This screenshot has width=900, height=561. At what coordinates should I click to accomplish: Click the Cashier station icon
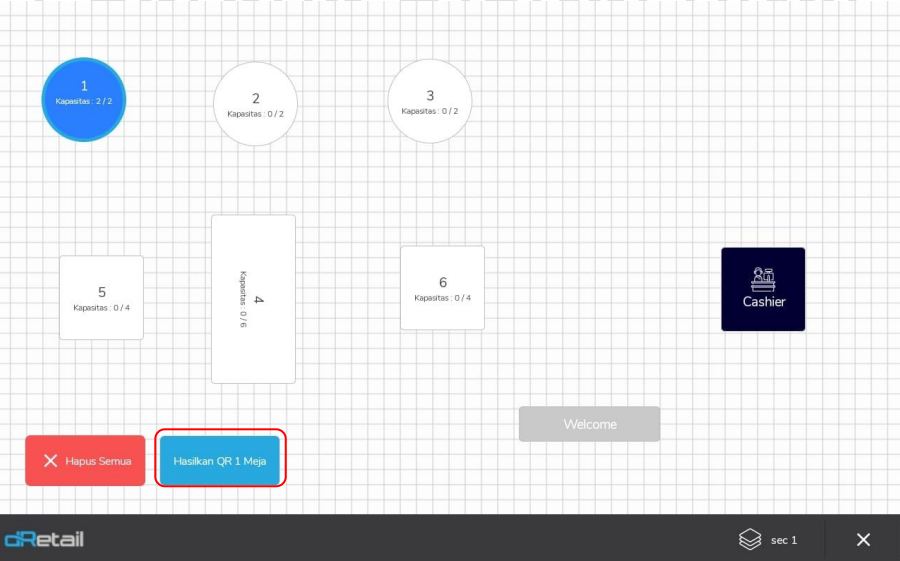point(763,289)
